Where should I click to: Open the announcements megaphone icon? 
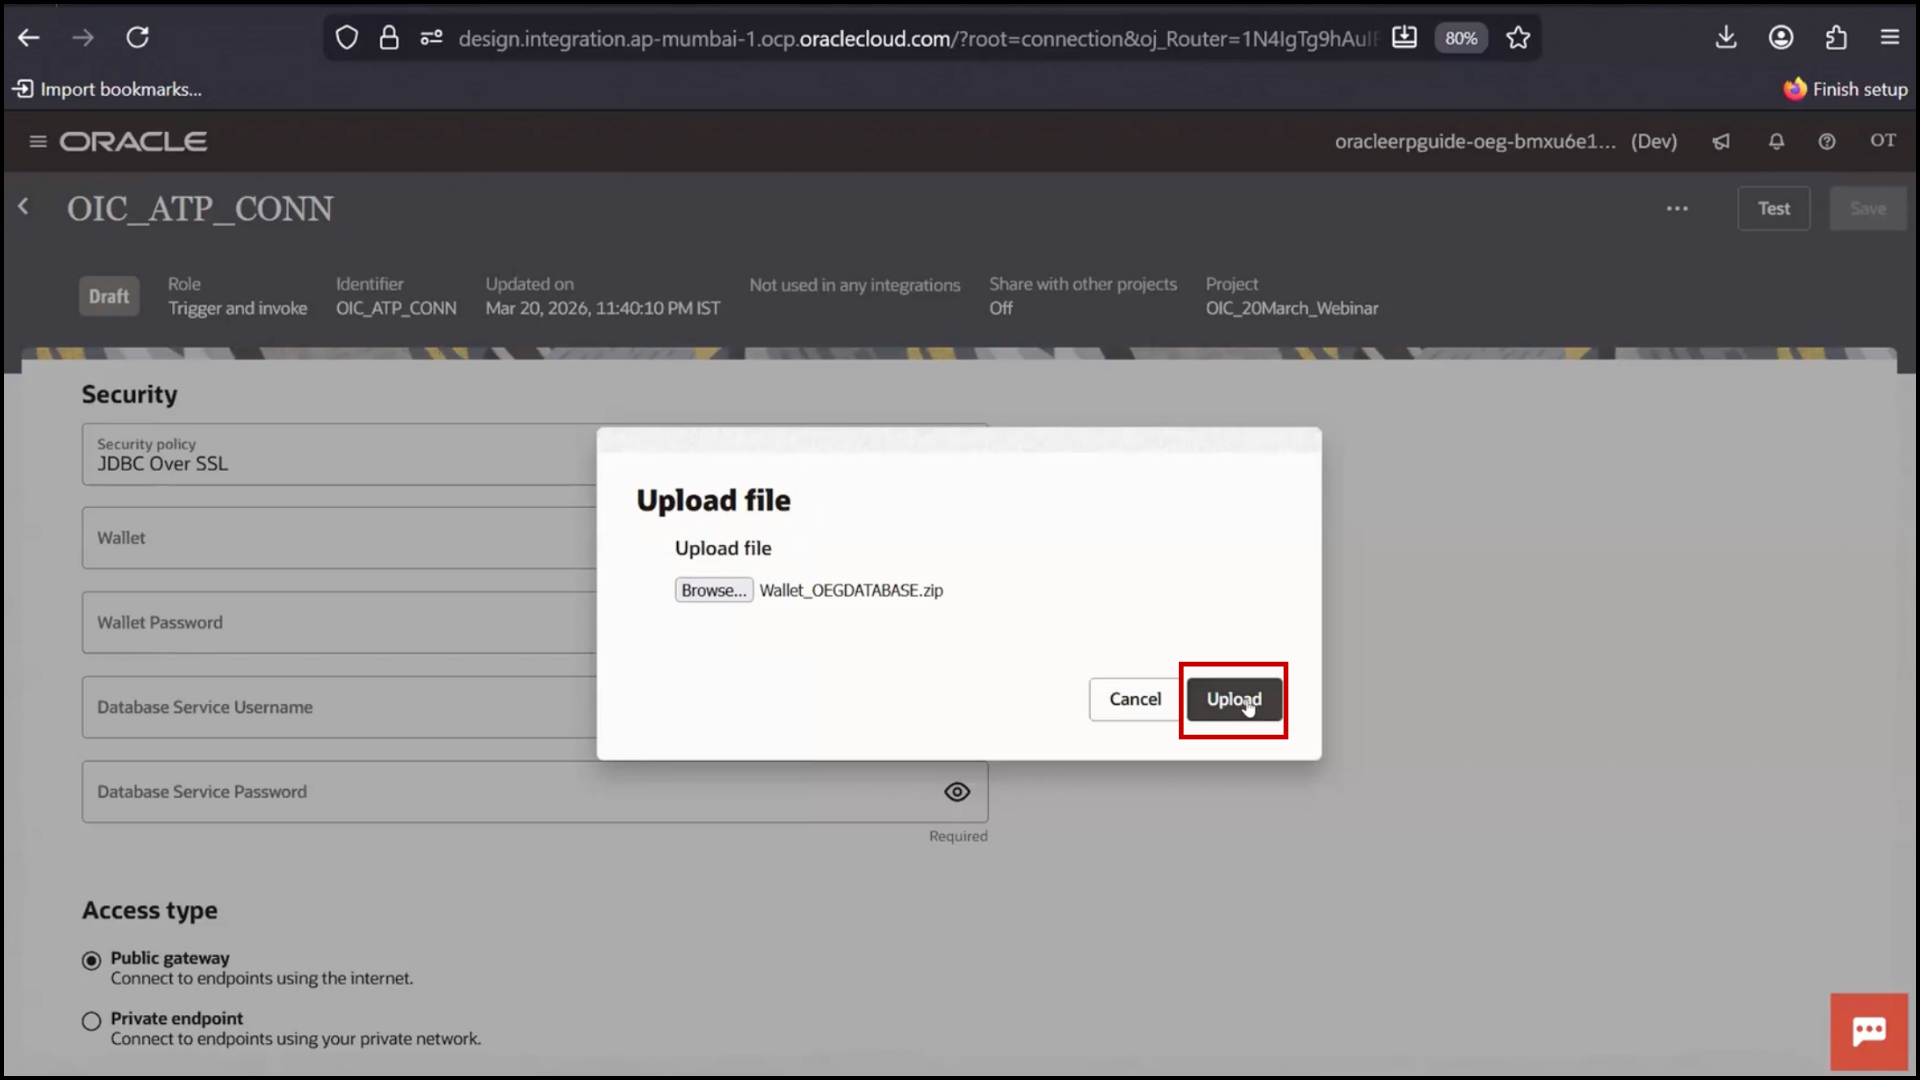(x=1721, y=141)
